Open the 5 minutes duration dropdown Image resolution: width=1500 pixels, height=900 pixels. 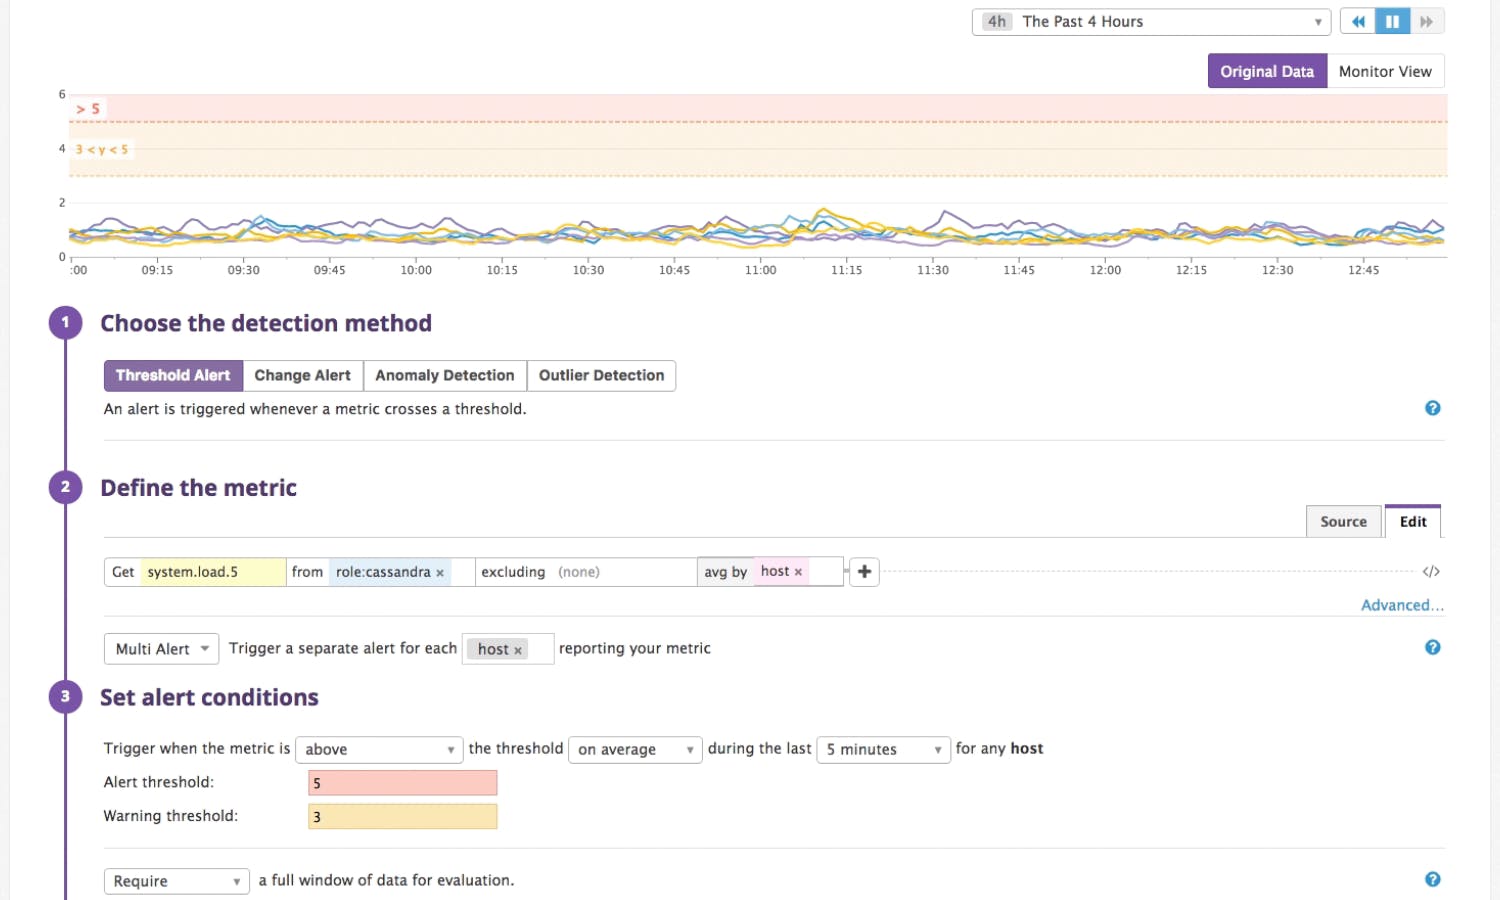click(x=883, y=750)
